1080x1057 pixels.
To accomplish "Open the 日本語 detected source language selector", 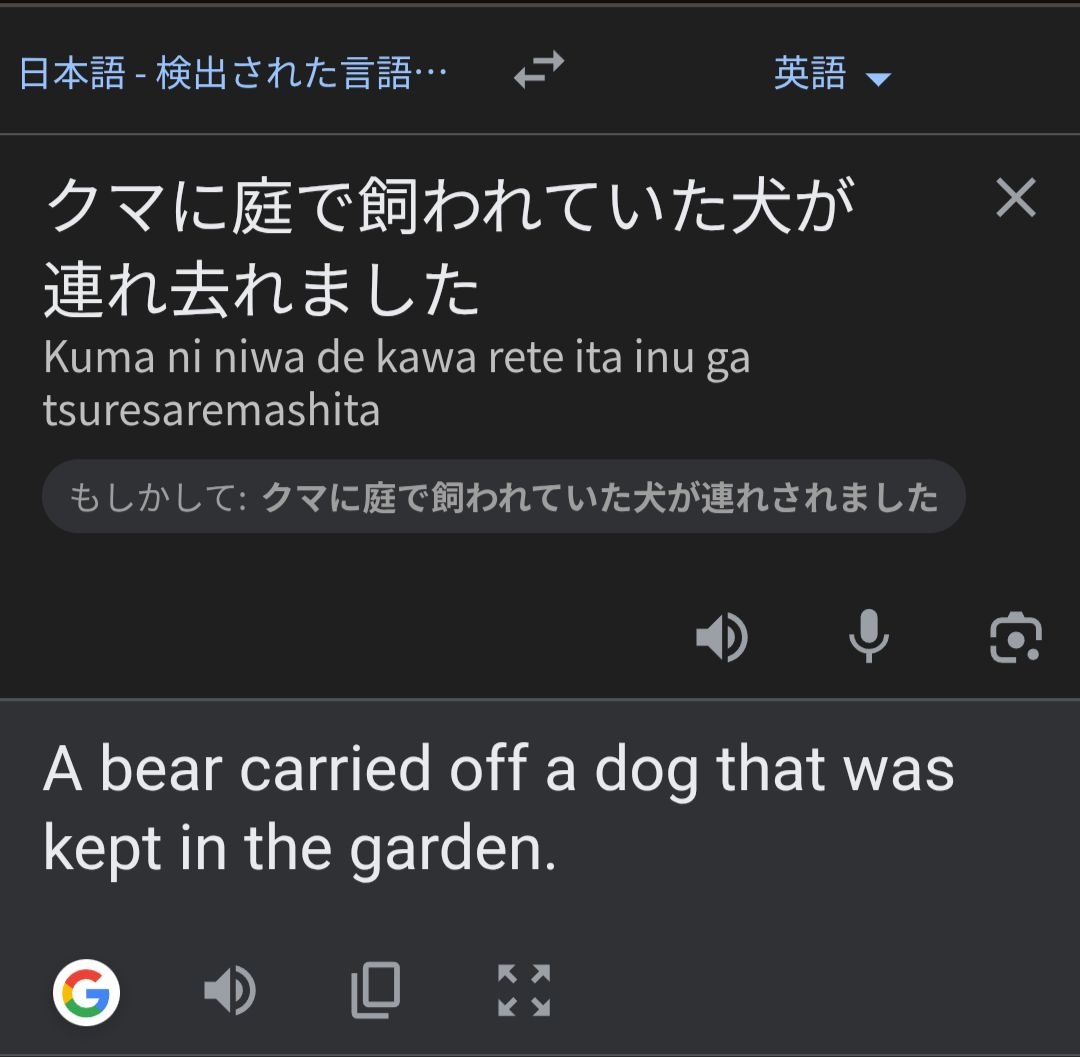I will tap(233, 73).
